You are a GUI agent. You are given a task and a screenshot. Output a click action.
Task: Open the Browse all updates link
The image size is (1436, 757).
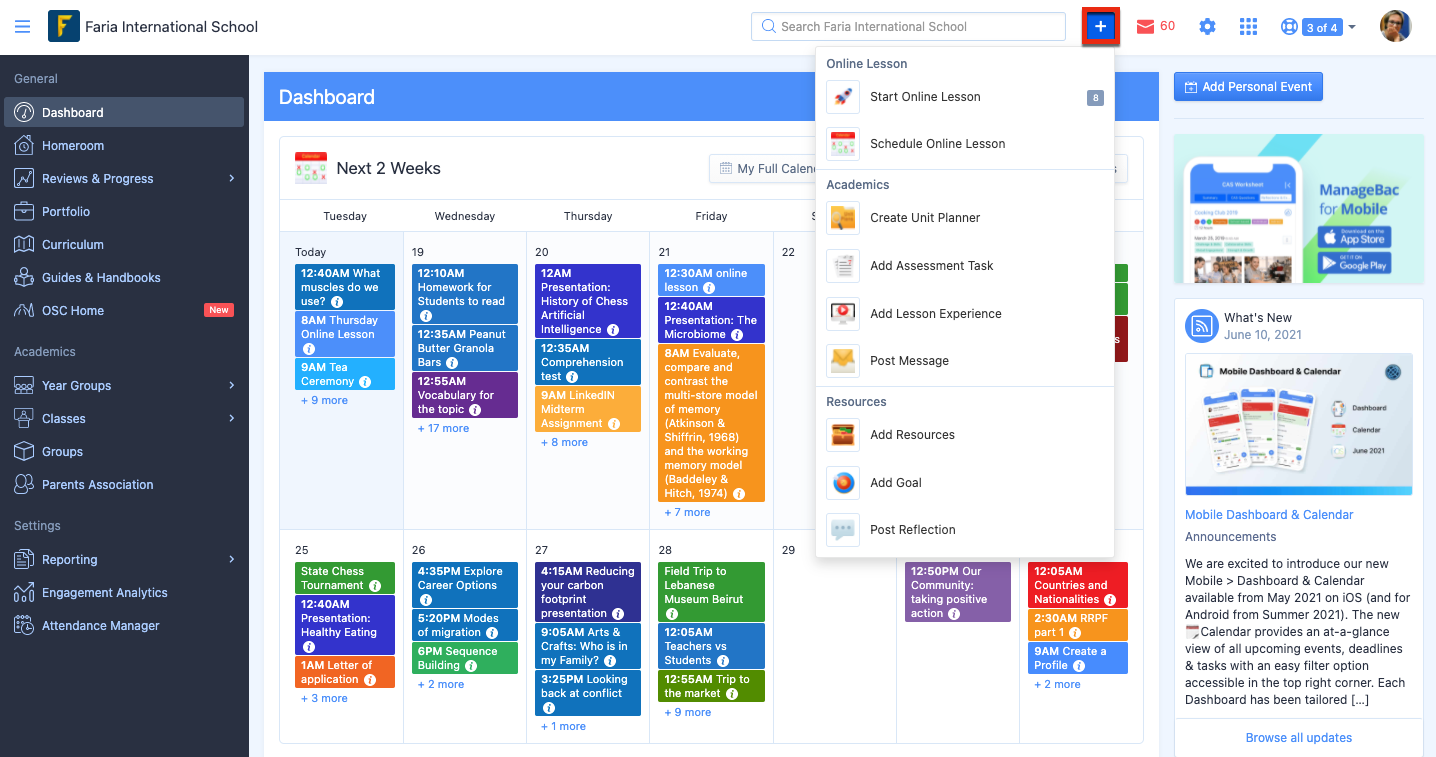click(x=1298, y=737)
